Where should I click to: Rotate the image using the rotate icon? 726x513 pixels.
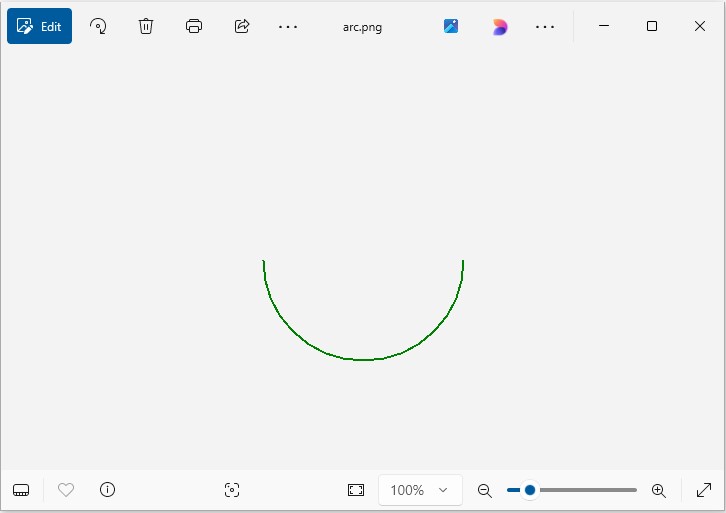98,27
